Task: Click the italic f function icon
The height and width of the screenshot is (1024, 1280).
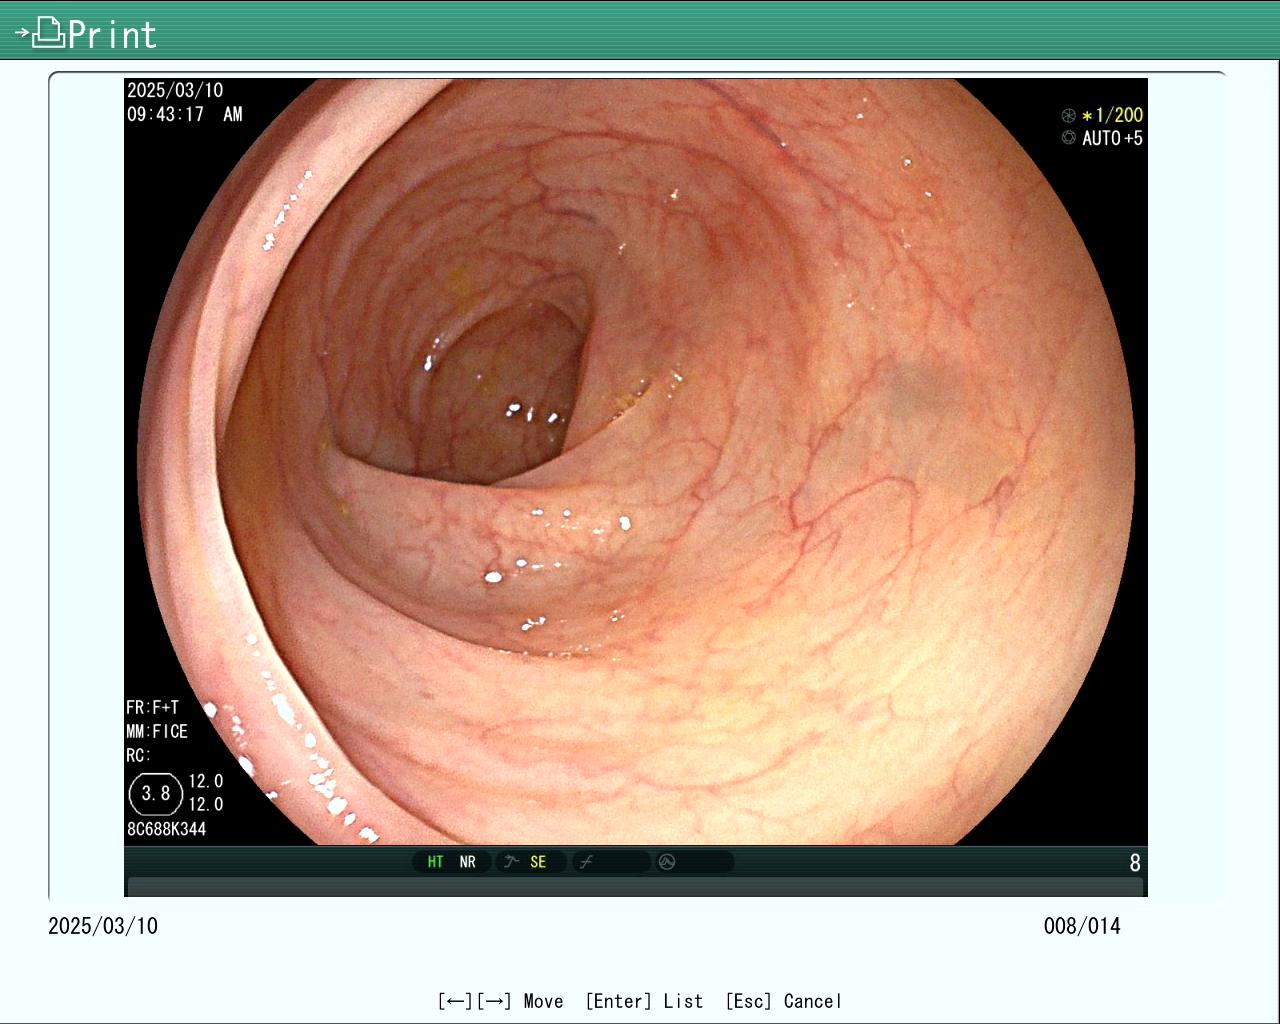Action: pyautogui.click(x=587, y=862)
